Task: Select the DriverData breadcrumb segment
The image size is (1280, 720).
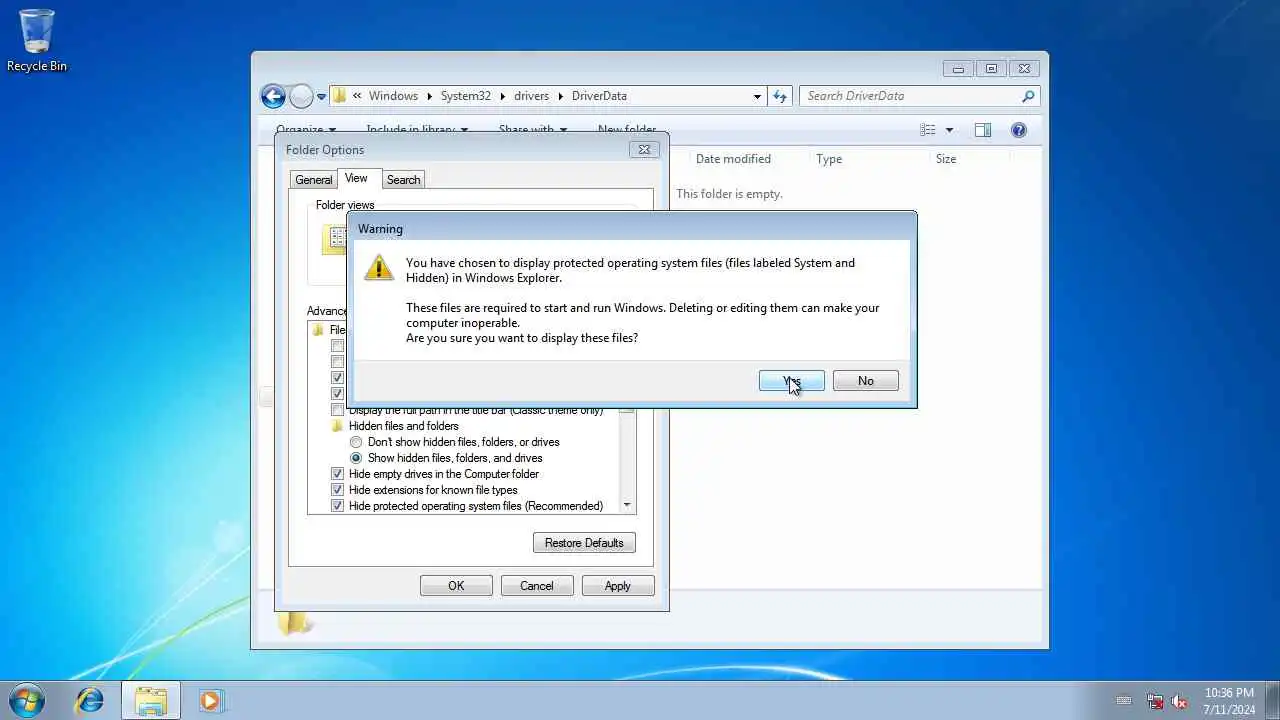Action: [x=599, y=96]
